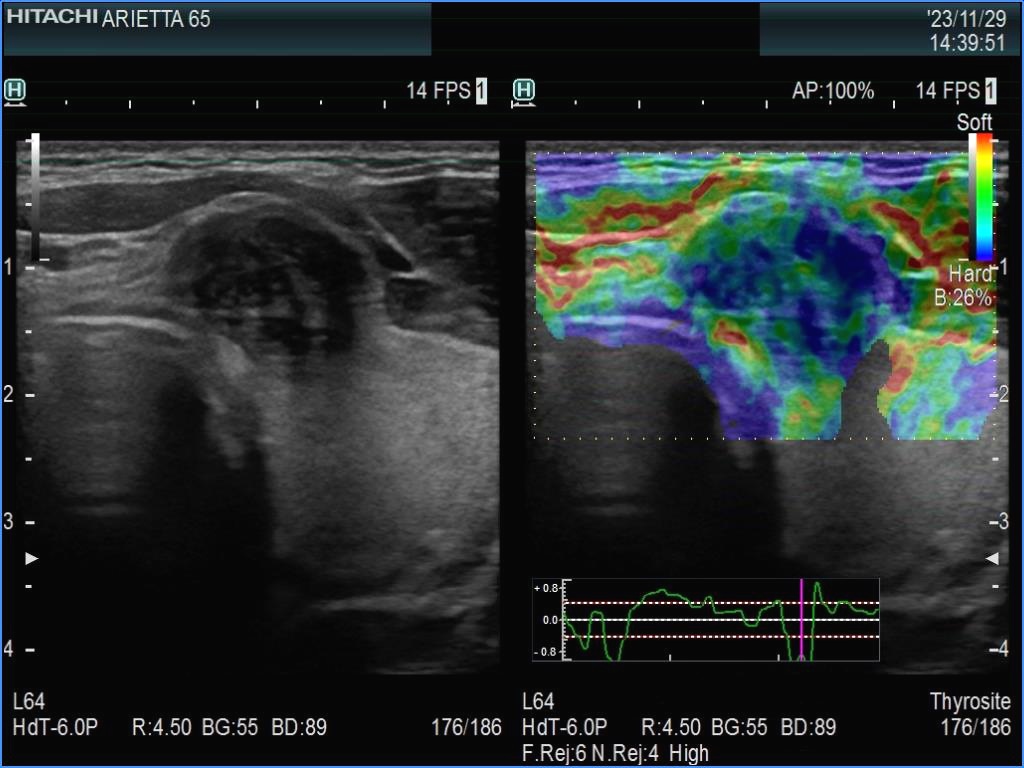This screenshot has height=768, width=1024.
Task: Click BD:89 value under the elastography pane
Action: click(808, 727)
